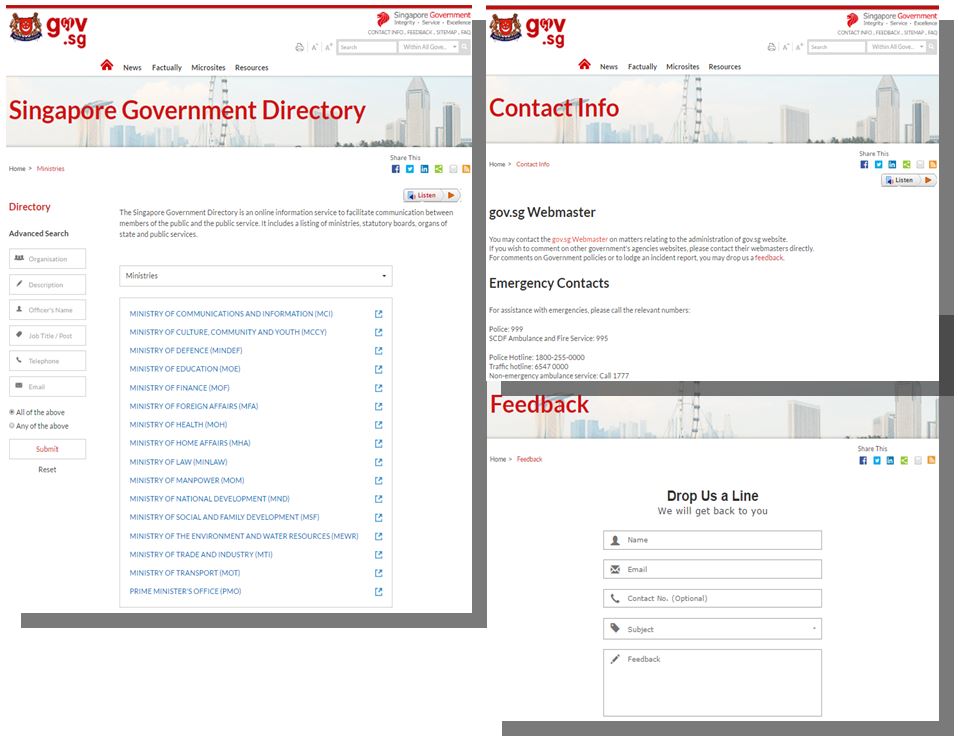Click the gov.sg logo on Directory page
958x740 pixels.
coord(49,30)
